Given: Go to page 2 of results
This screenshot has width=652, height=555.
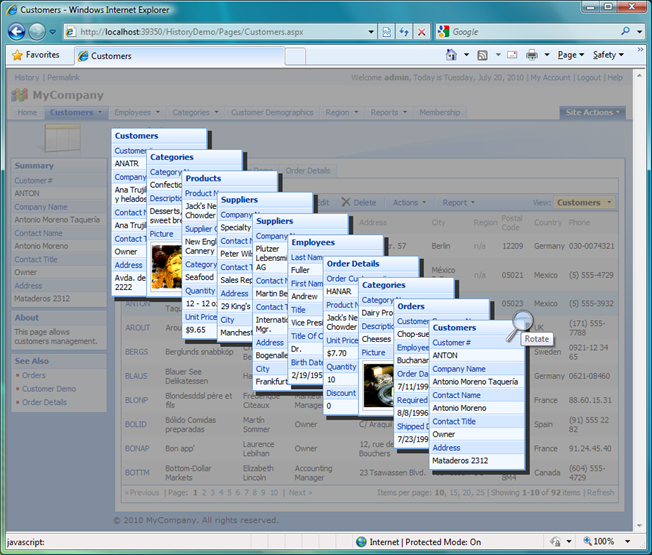Looking at the screenshot, I should tap(204, 493).
